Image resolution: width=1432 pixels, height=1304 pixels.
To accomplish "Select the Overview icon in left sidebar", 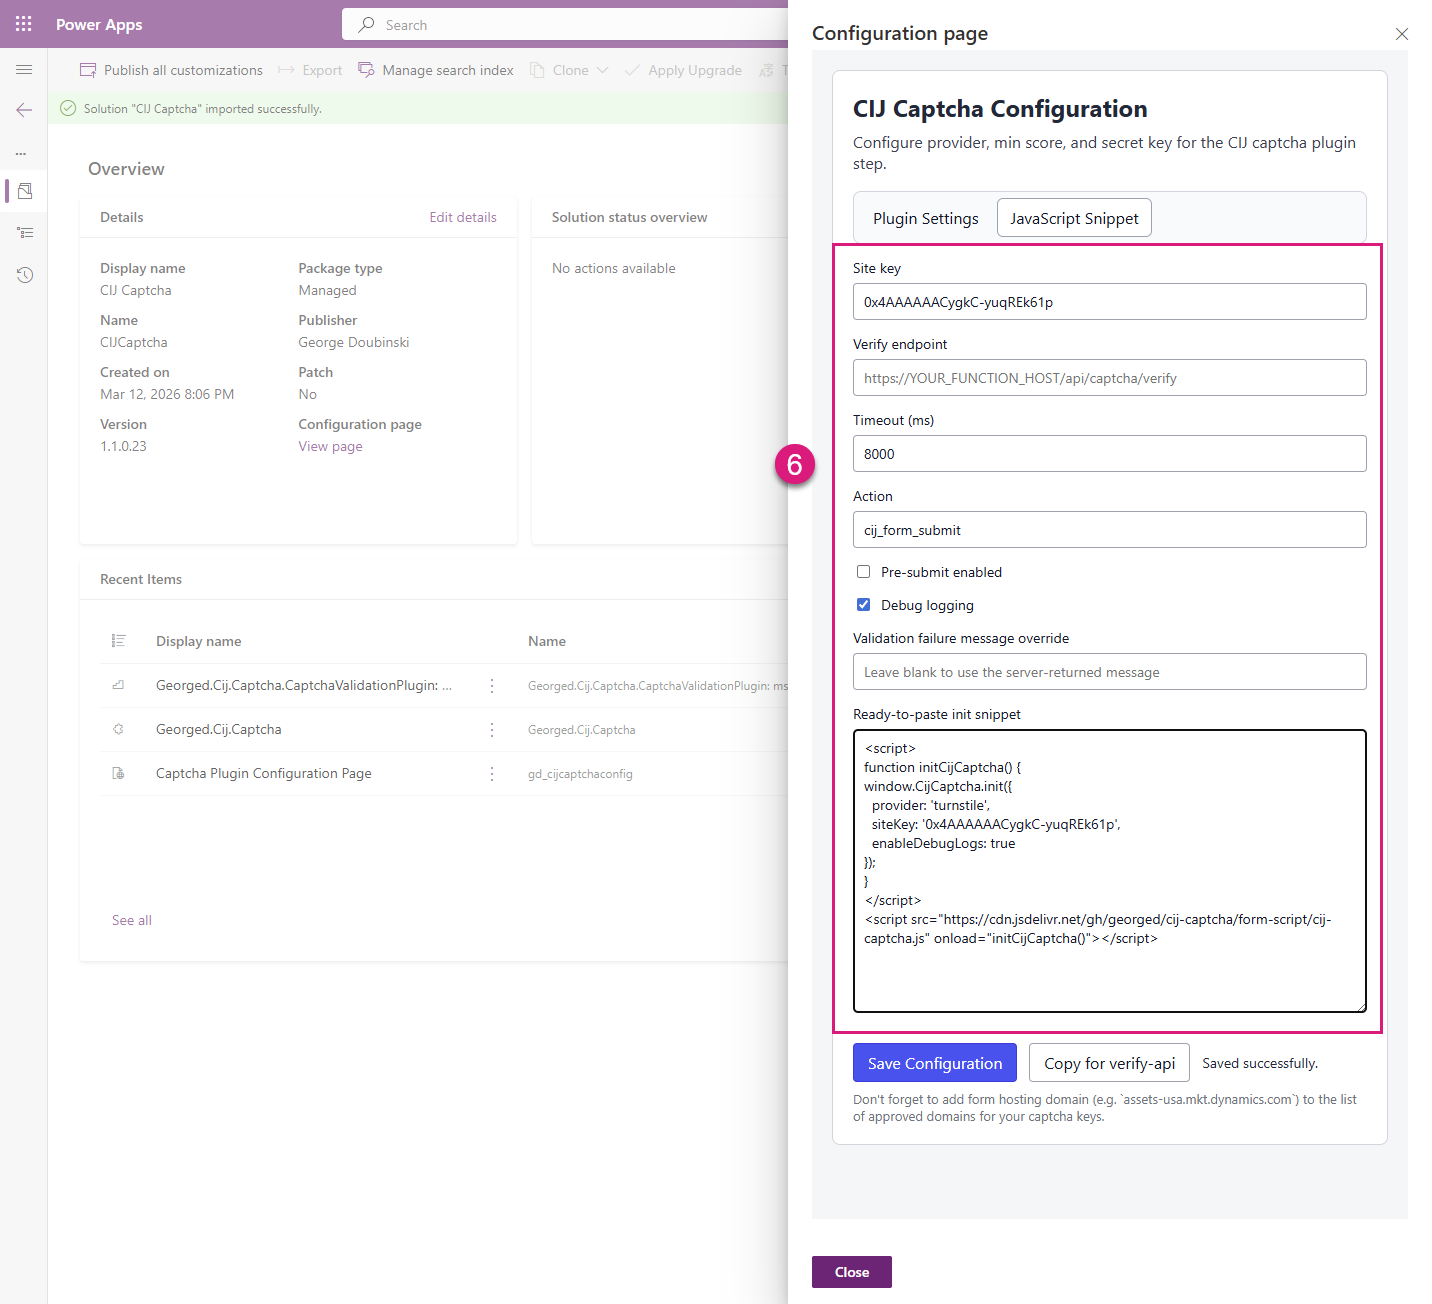I will pos(25,190).
